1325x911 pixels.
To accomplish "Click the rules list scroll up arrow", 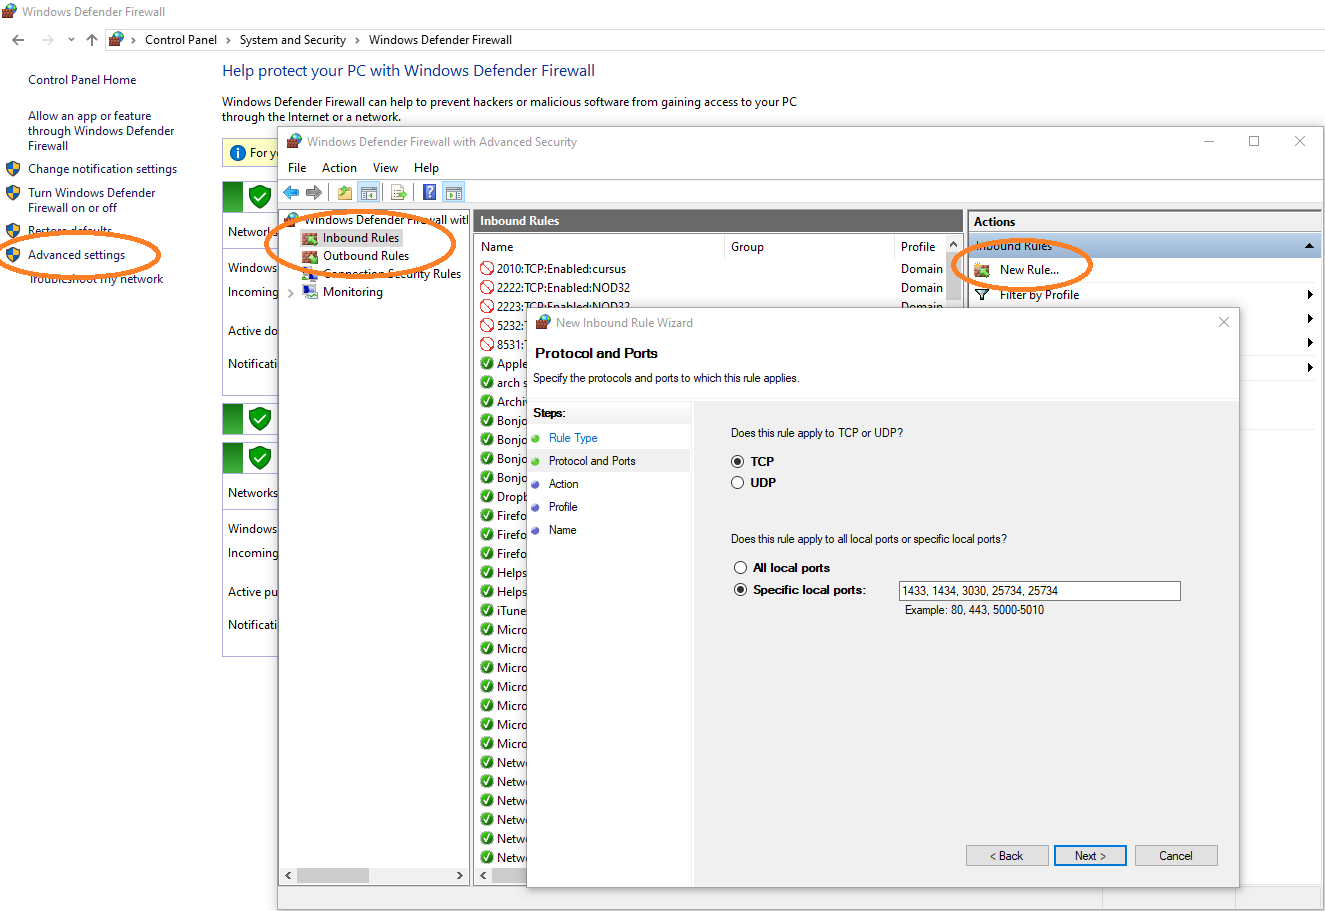I will 953,245.
